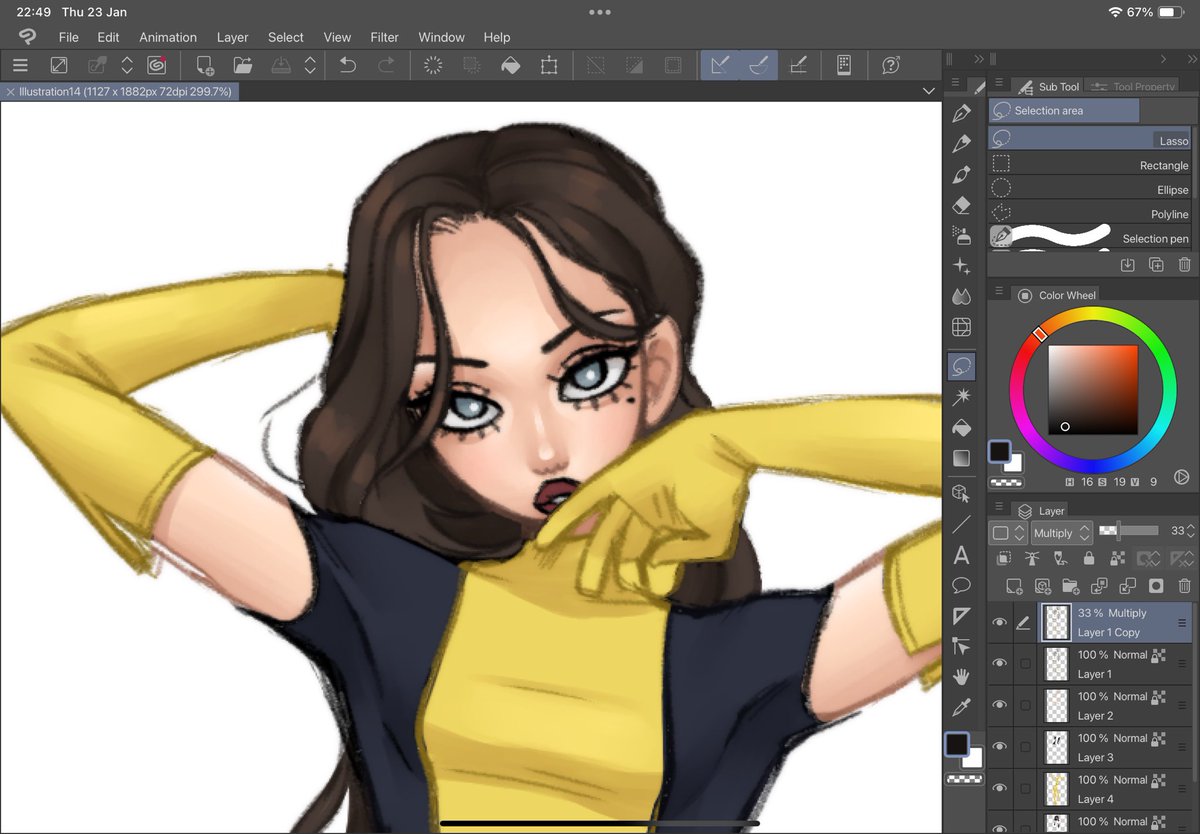Lock the Layer 1 Copy layer
Screen dimensions: 1200x834
pos(1088,558)
